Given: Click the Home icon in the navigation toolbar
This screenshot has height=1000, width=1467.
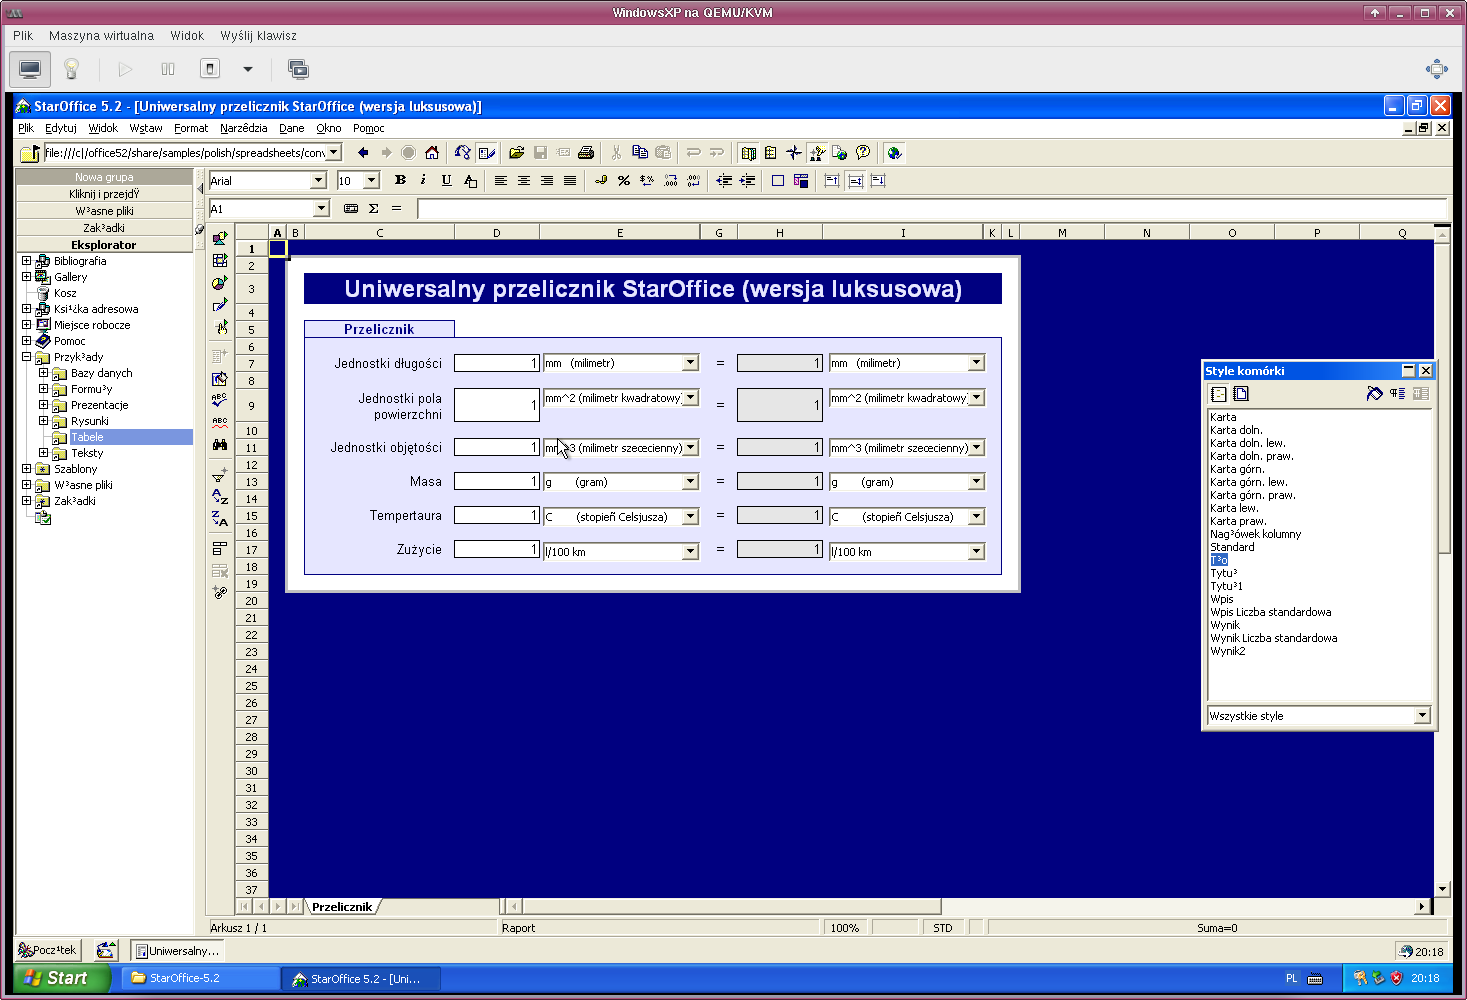Looking at the screenshot, I should pyautogui.click(x=432, y=153).
